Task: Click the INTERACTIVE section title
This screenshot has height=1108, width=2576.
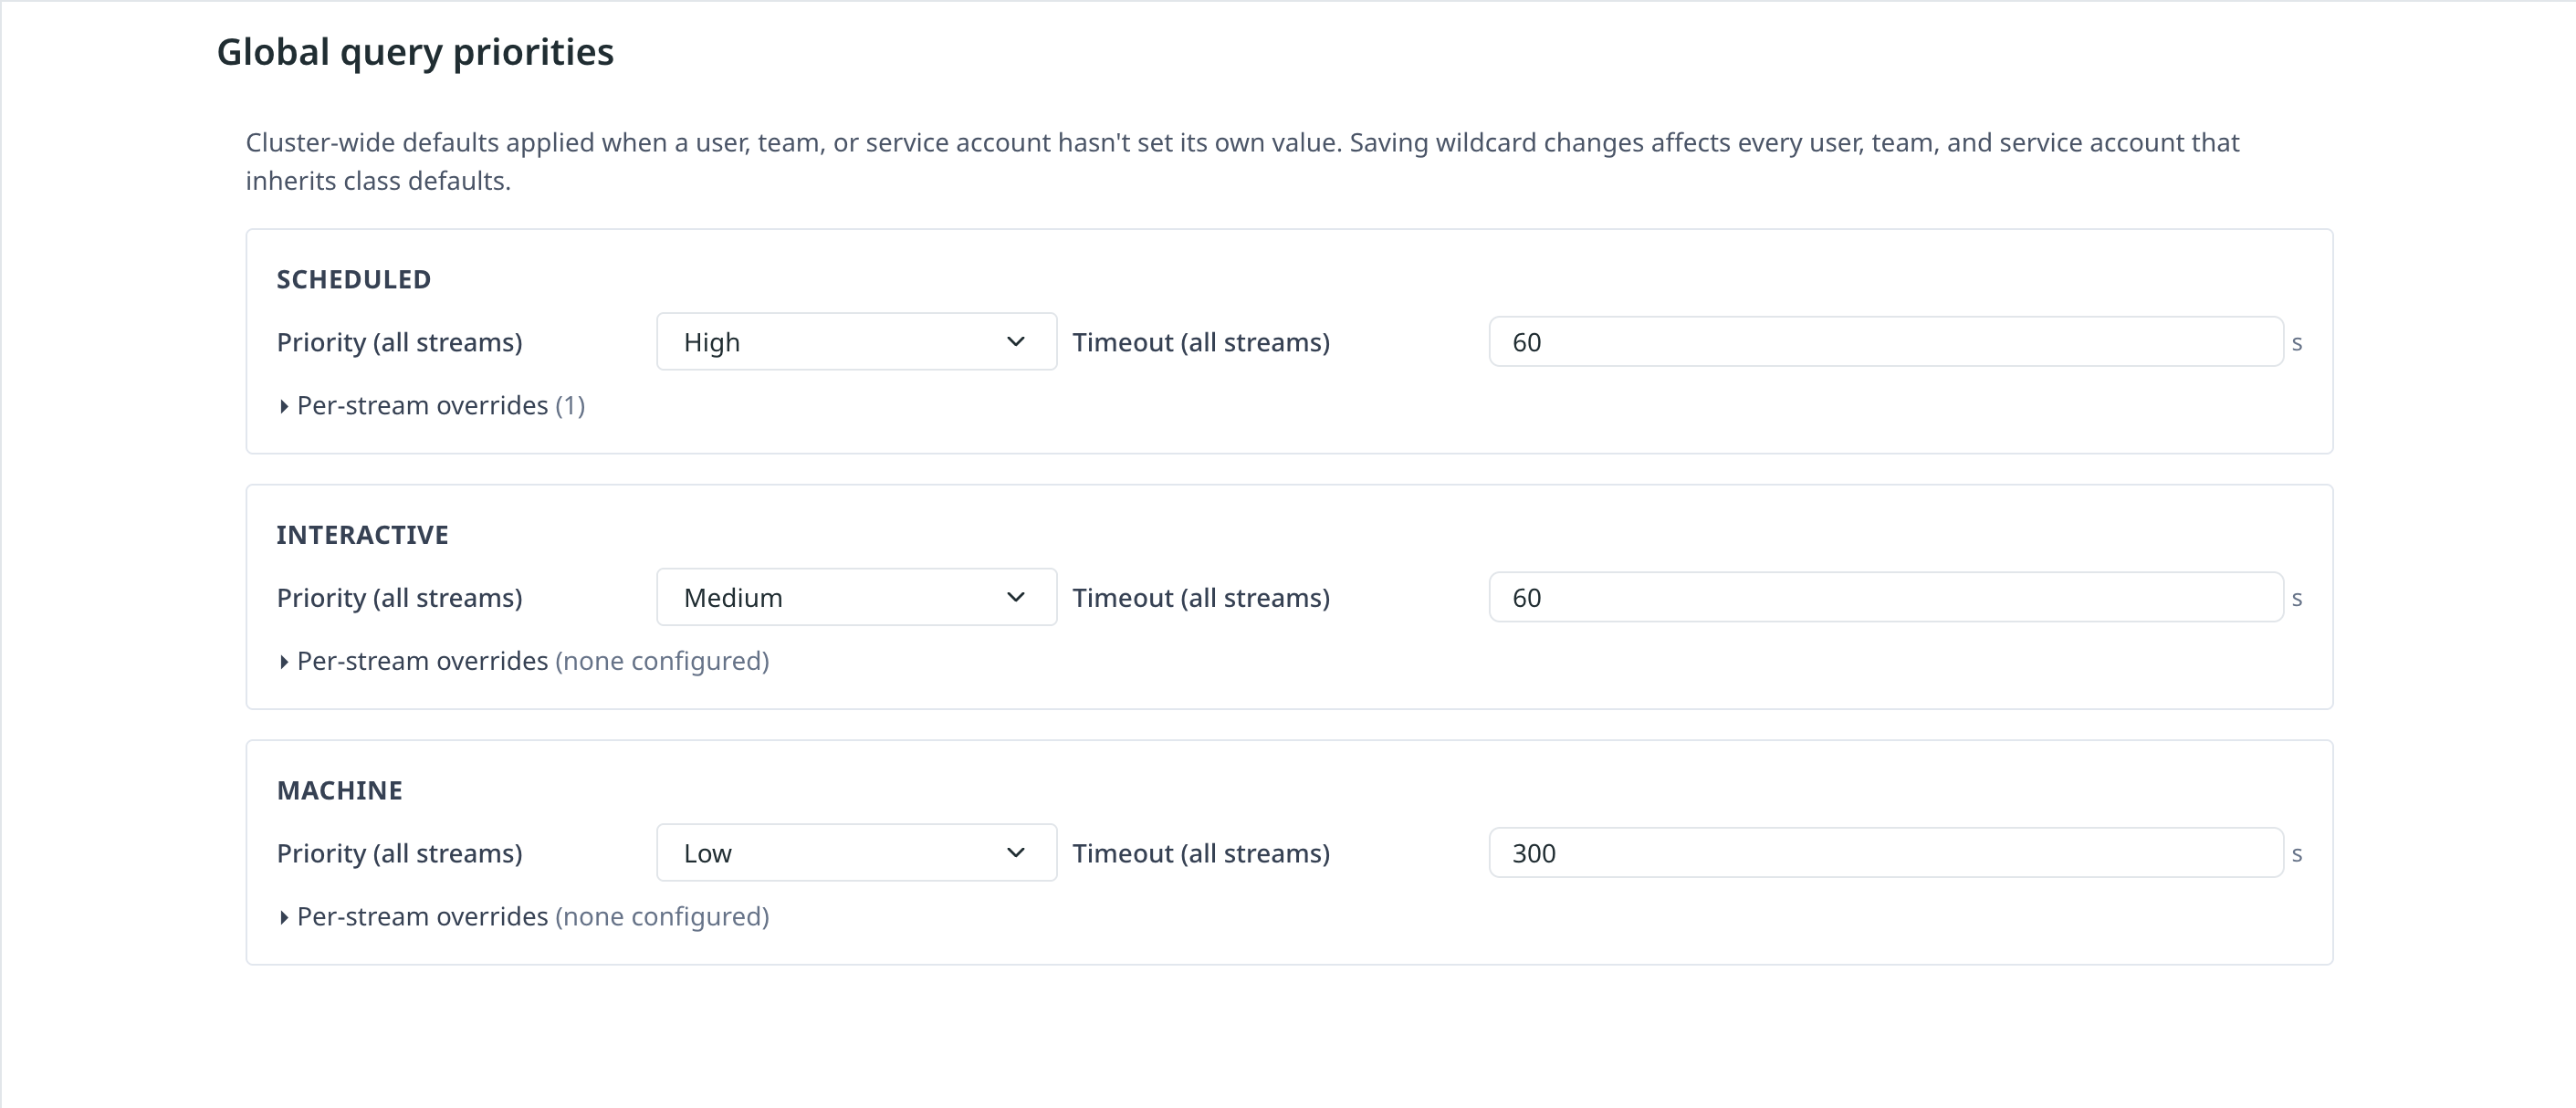Action: tap(362, 535)
